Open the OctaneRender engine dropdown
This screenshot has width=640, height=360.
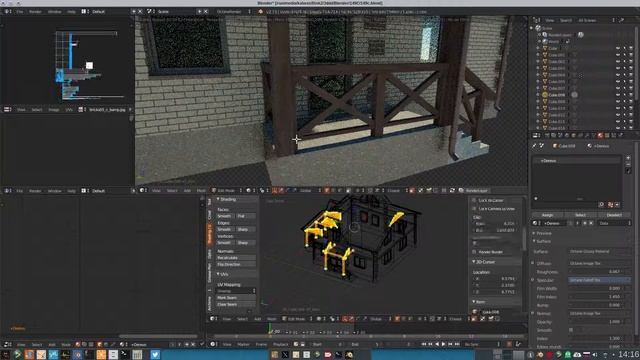(x=233, y=11)
